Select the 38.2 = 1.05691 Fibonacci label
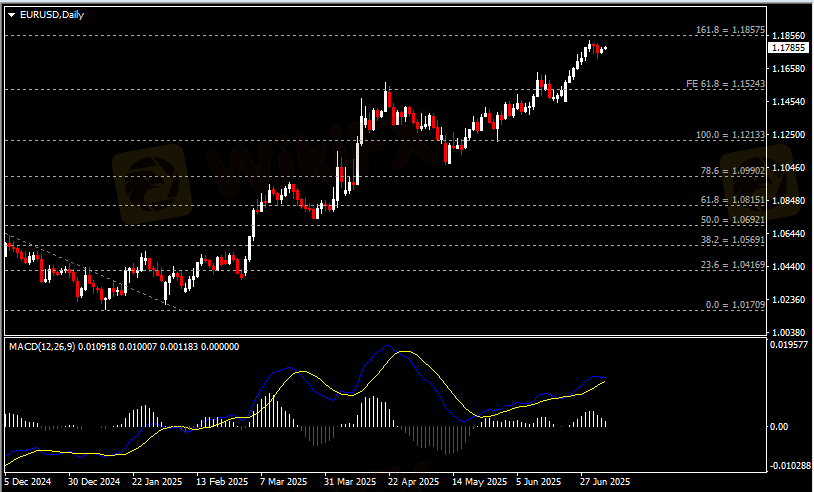The image size is (814, 492). [x=733, y=240]
